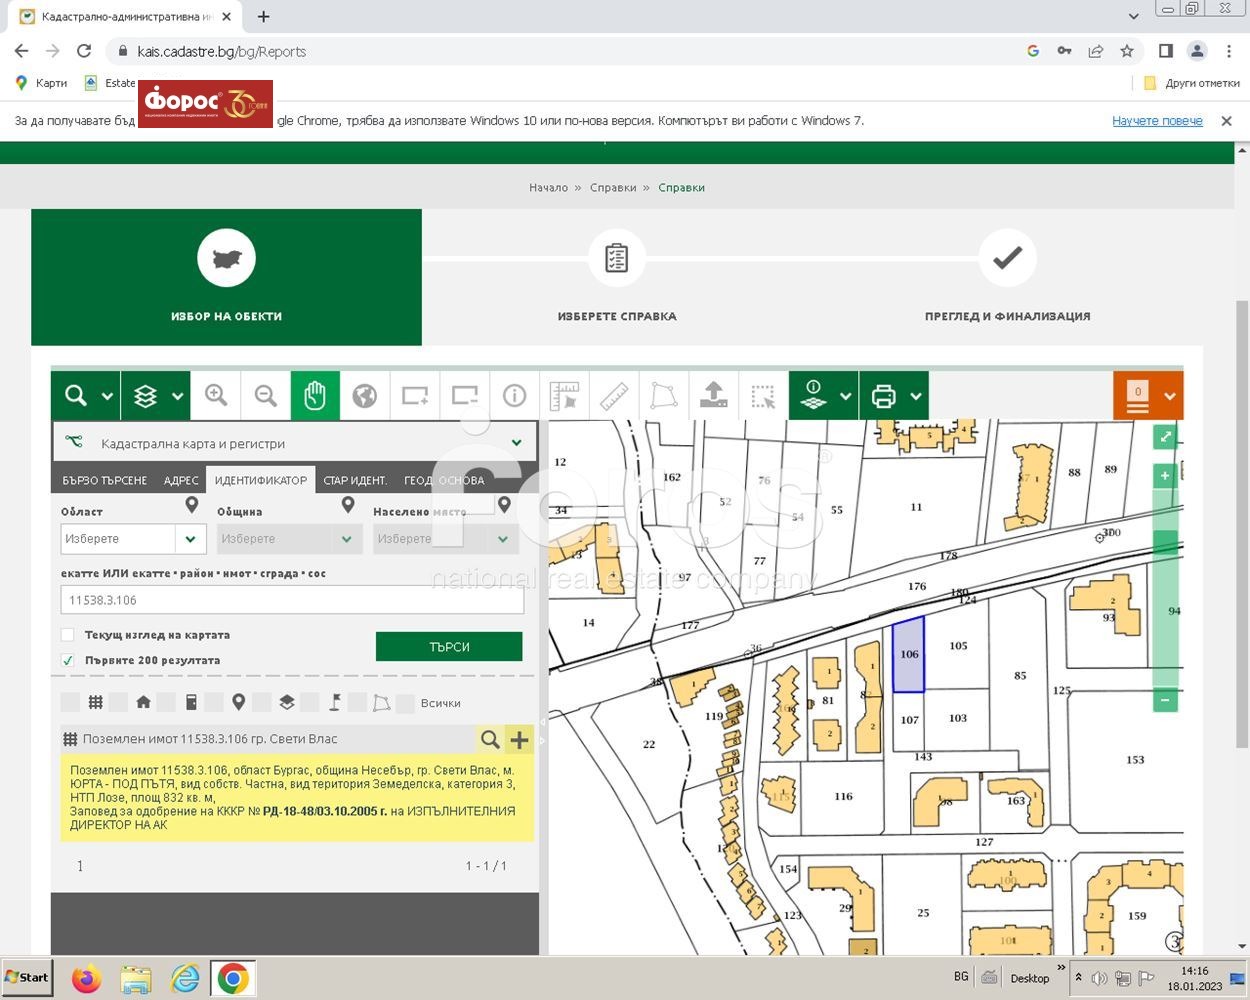Toggle the door unit filter checkbox
Image resolution: width=1250 pixels, height=1000 pixels.
point(166,703)
